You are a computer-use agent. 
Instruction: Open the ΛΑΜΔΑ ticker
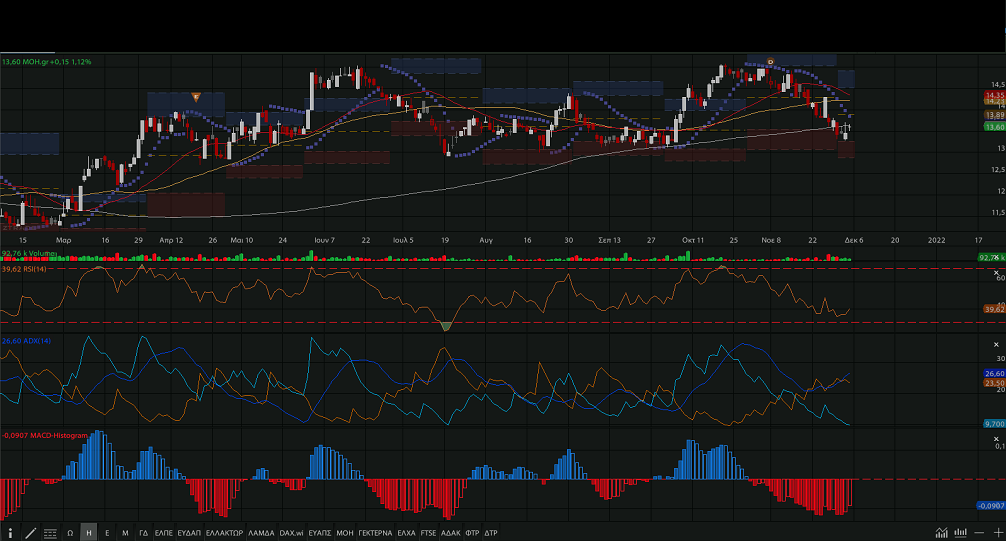261,533
